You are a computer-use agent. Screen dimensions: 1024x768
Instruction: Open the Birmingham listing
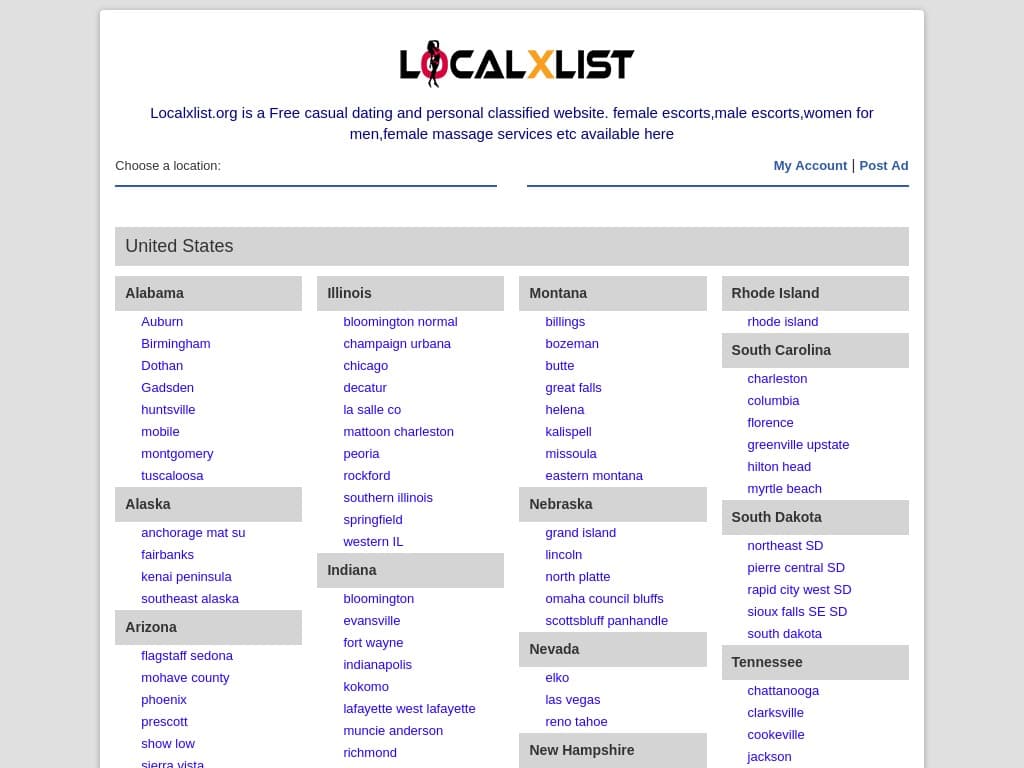pyautogui.click(x=175, y=343)
